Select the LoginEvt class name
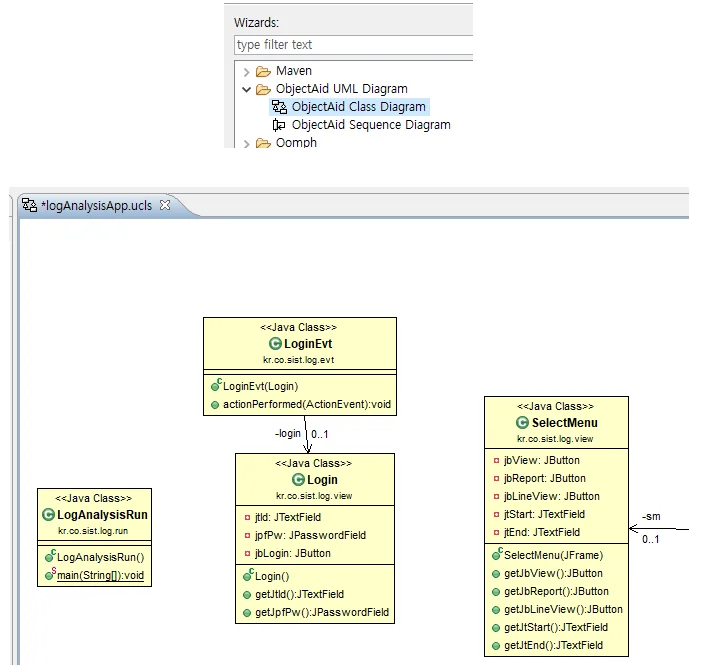 [x=308, y=343]
